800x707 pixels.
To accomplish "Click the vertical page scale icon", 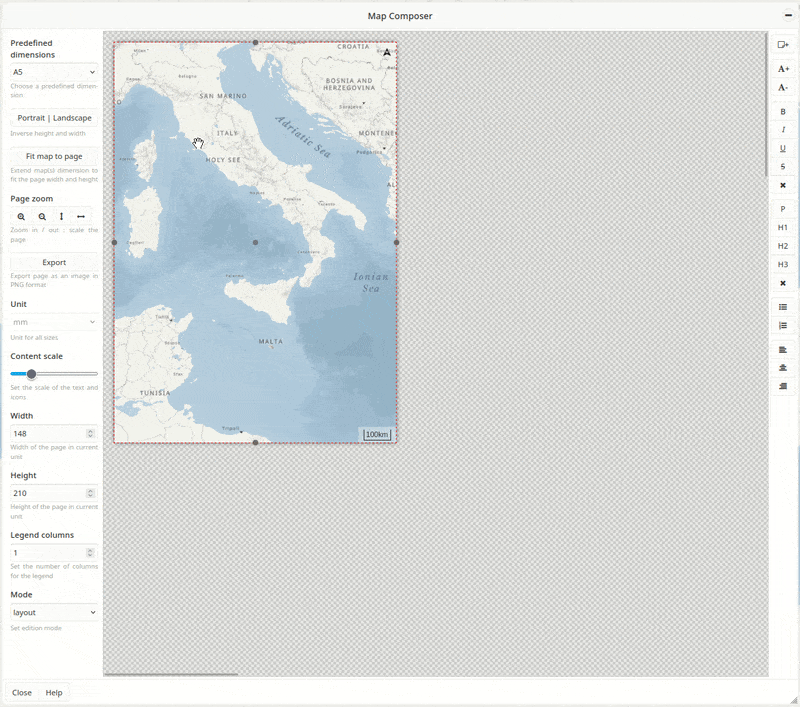I will coord(61,216).
